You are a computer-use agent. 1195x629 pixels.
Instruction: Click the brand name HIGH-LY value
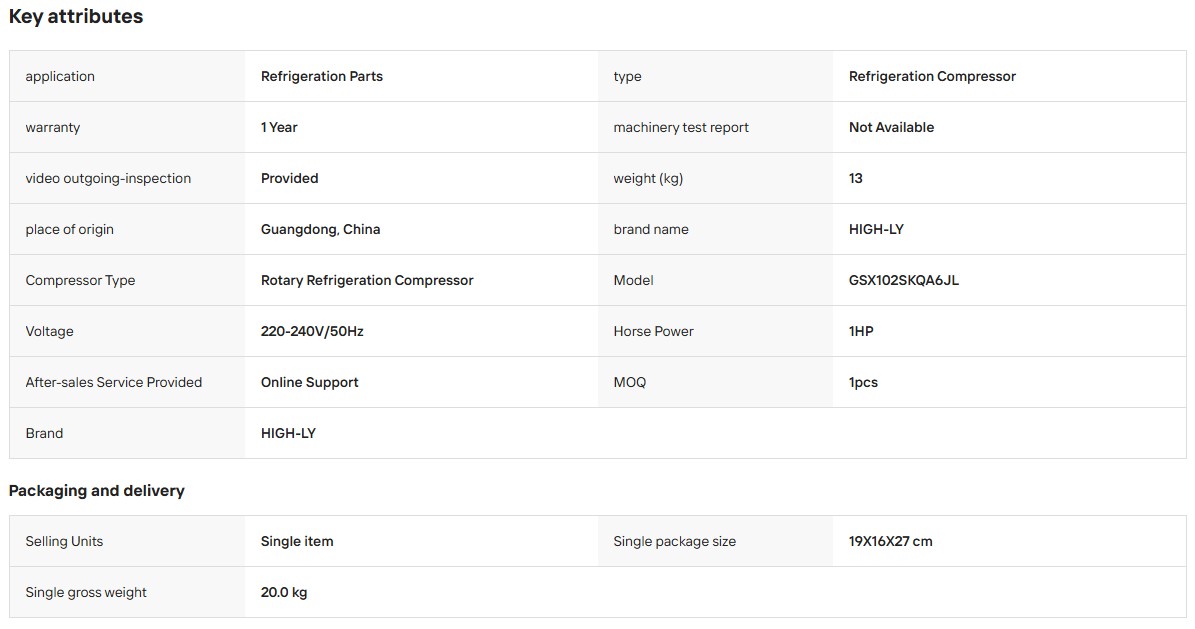[x=876, y=229]
